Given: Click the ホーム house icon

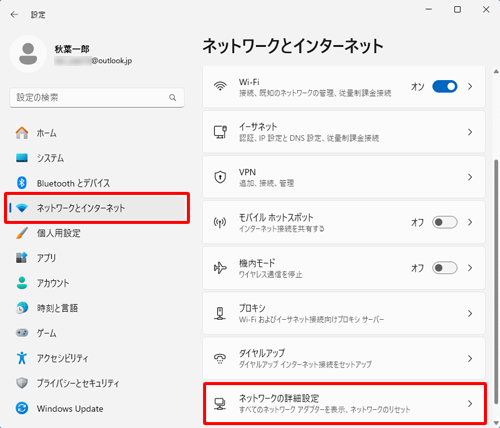Looking at the screenshot, I should pyautogui.click(x=22, y=133).
